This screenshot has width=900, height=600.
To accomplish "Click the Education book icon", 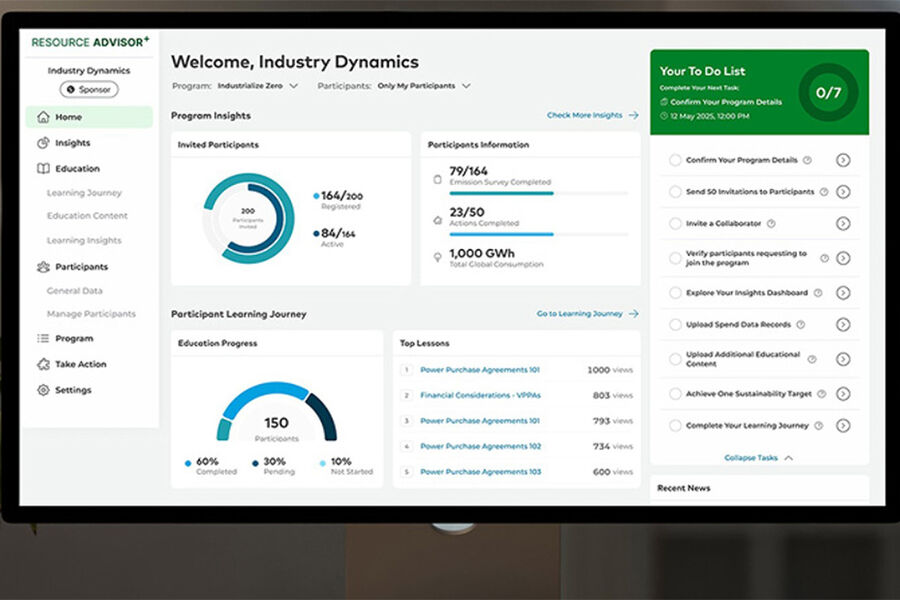I will 43,169.
